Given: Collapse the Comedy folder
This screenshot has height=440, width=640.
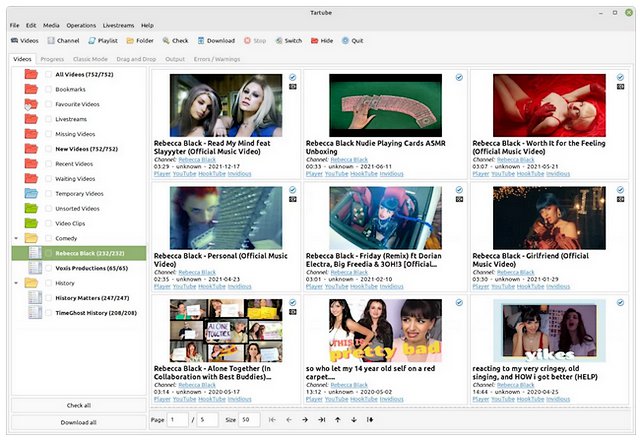Looking at the screenshot, I should click(16, 238).
